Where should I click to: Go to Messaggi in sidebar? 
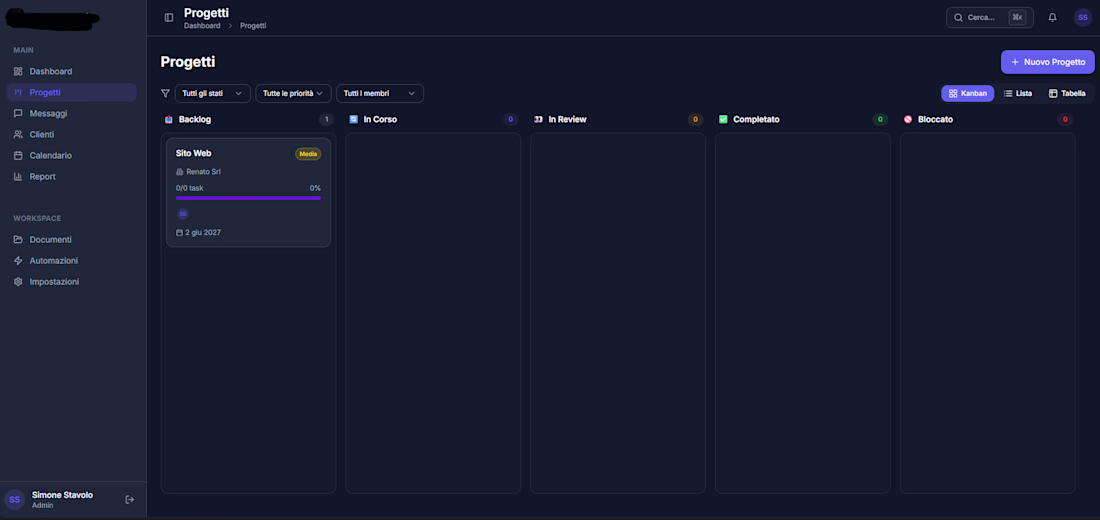48,113
